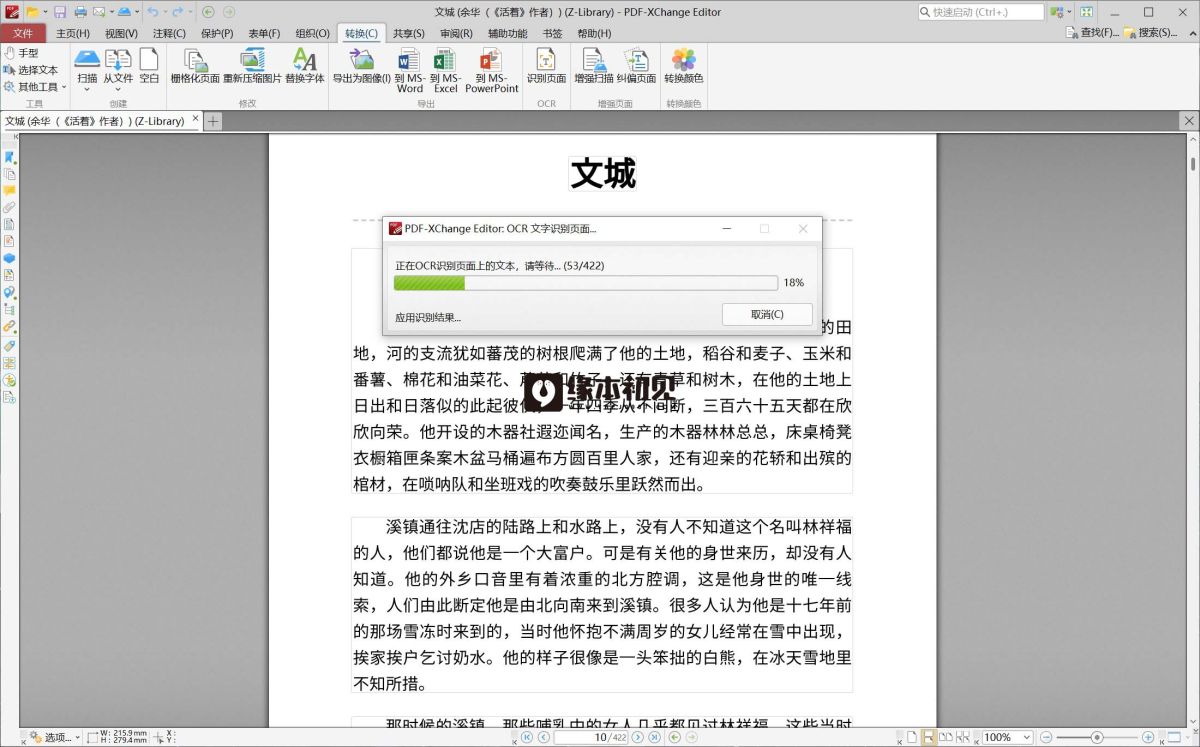
Task: Add a new tab with the plus button
Action: (x=213, y=121)
